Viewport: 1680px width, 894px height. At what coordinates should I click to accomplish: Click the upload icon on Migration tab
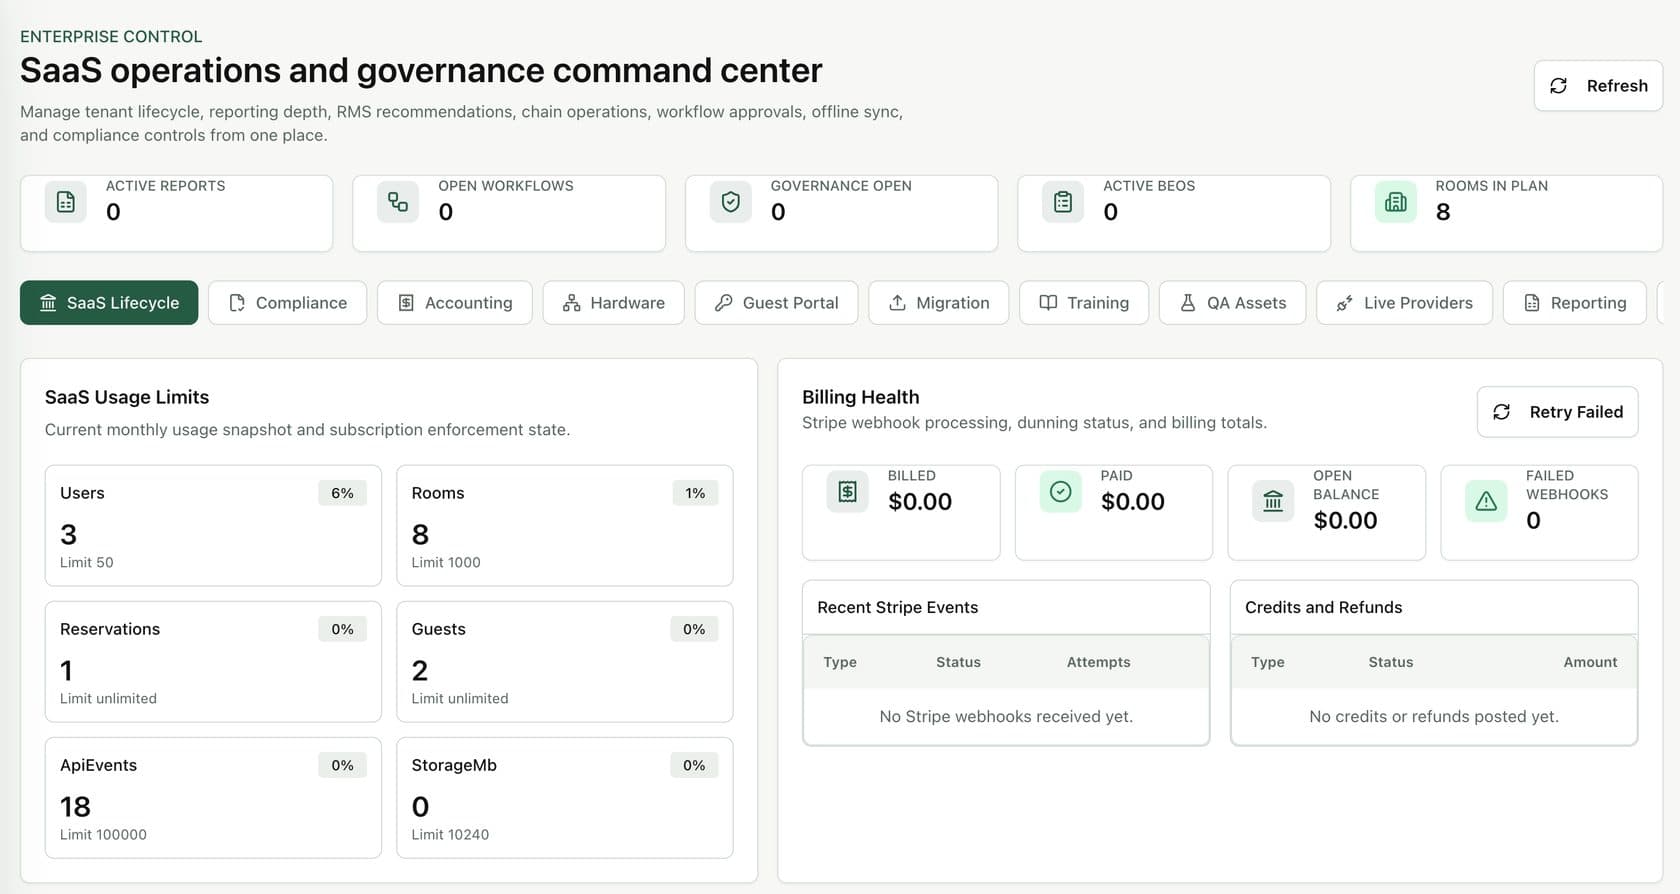pyautogui.click(x=898, y=303)
